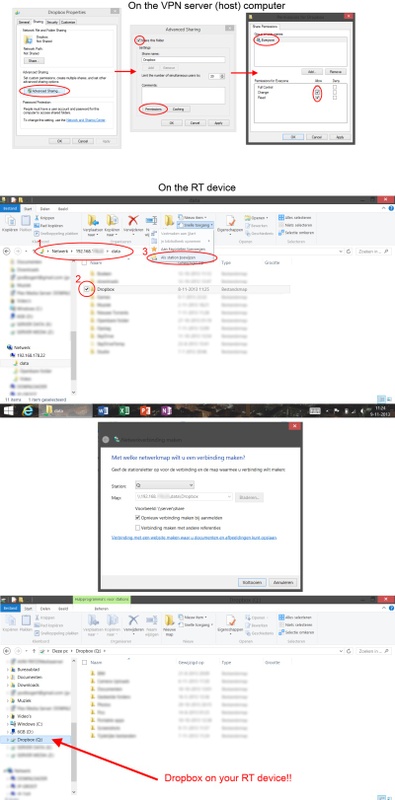Click Caching button in Advanced Sharing
Viewport: 395px width, 800px height.
[178, 109]
